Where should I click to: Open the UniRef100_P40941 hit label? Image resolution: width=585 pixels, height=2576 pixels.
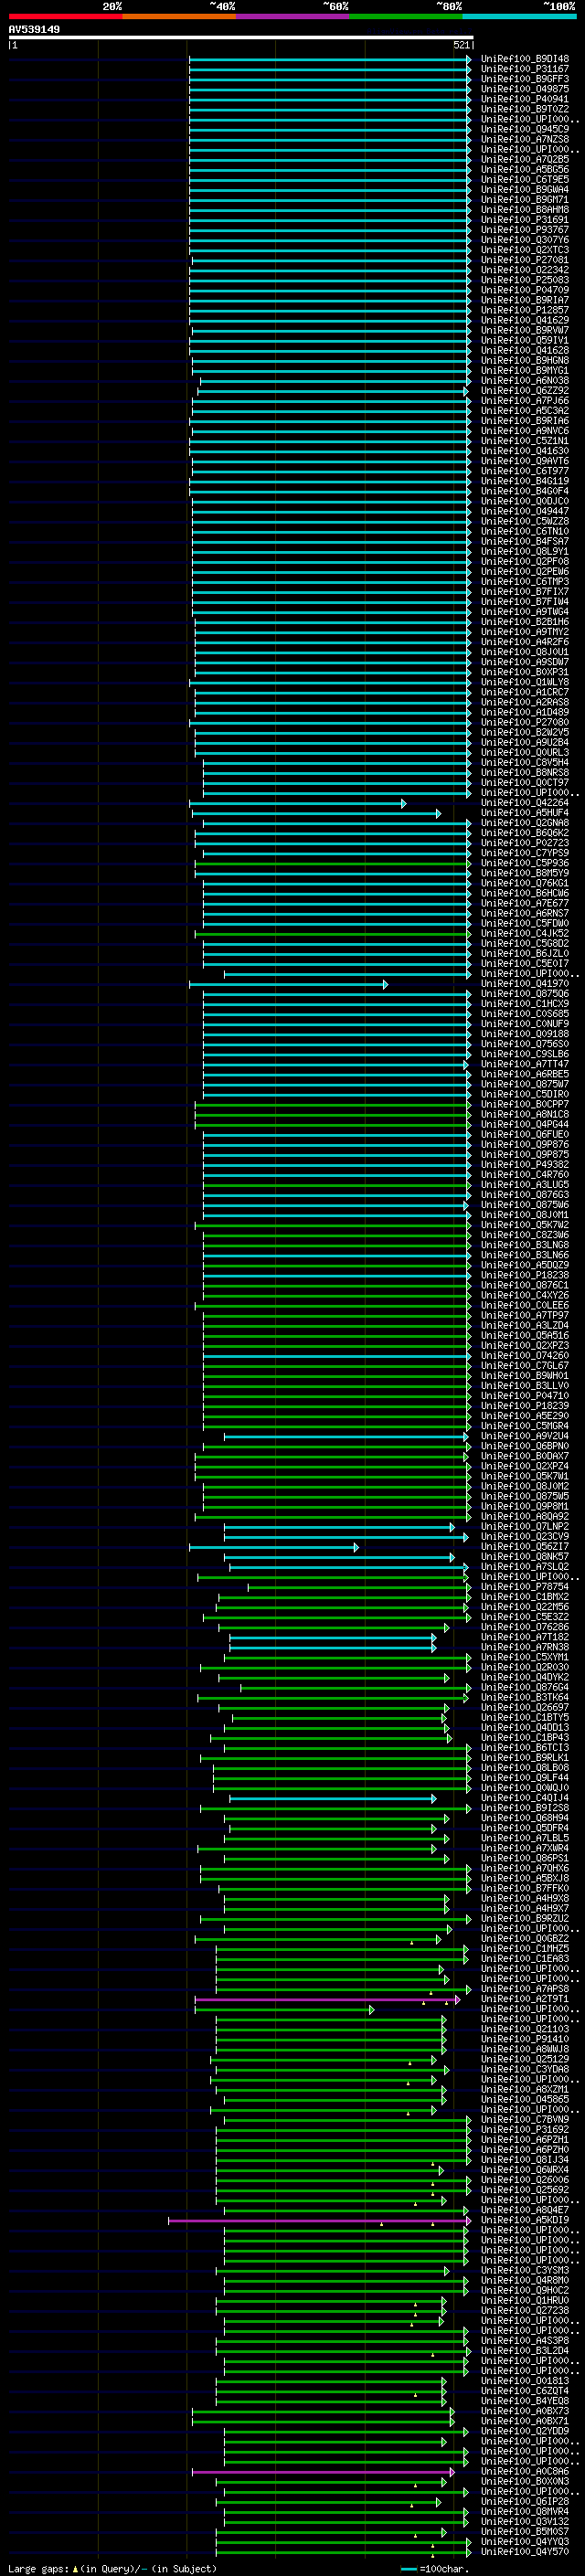pyautogui.click(x=525, y=99)
